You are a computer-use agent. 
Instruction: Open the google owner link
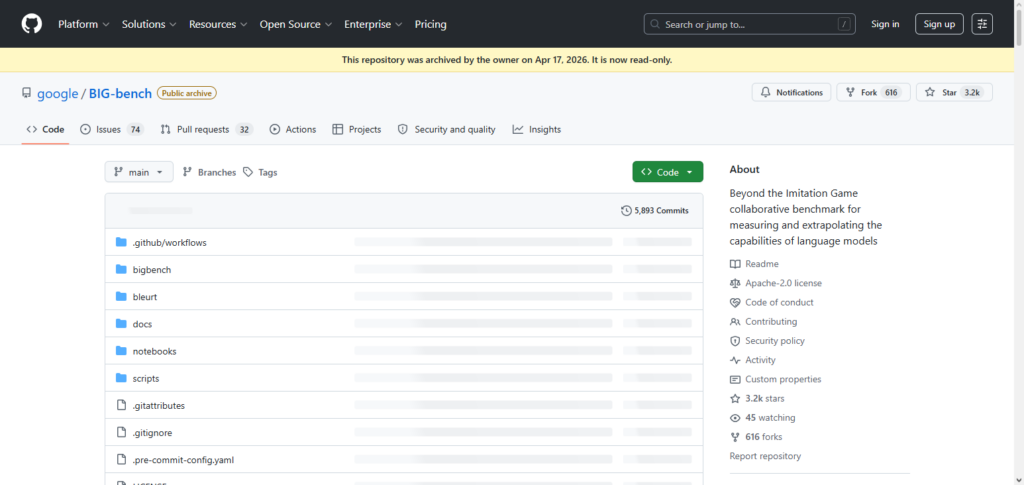pyautogui.click(x=57, y=93)
